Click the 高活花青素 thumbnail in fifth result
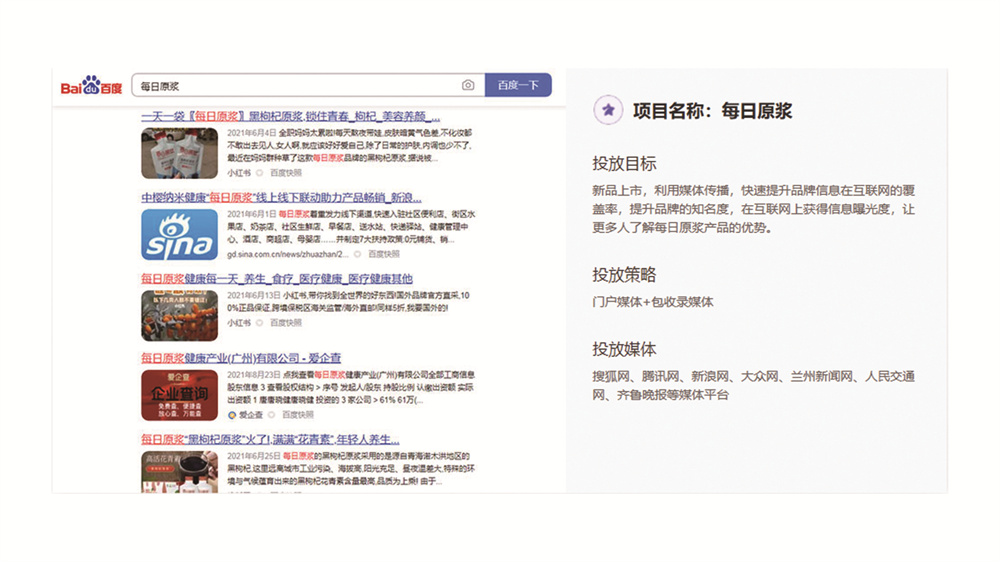This screenshot has height=562, width=1000. pyautogui.click(x=179, y=470)
